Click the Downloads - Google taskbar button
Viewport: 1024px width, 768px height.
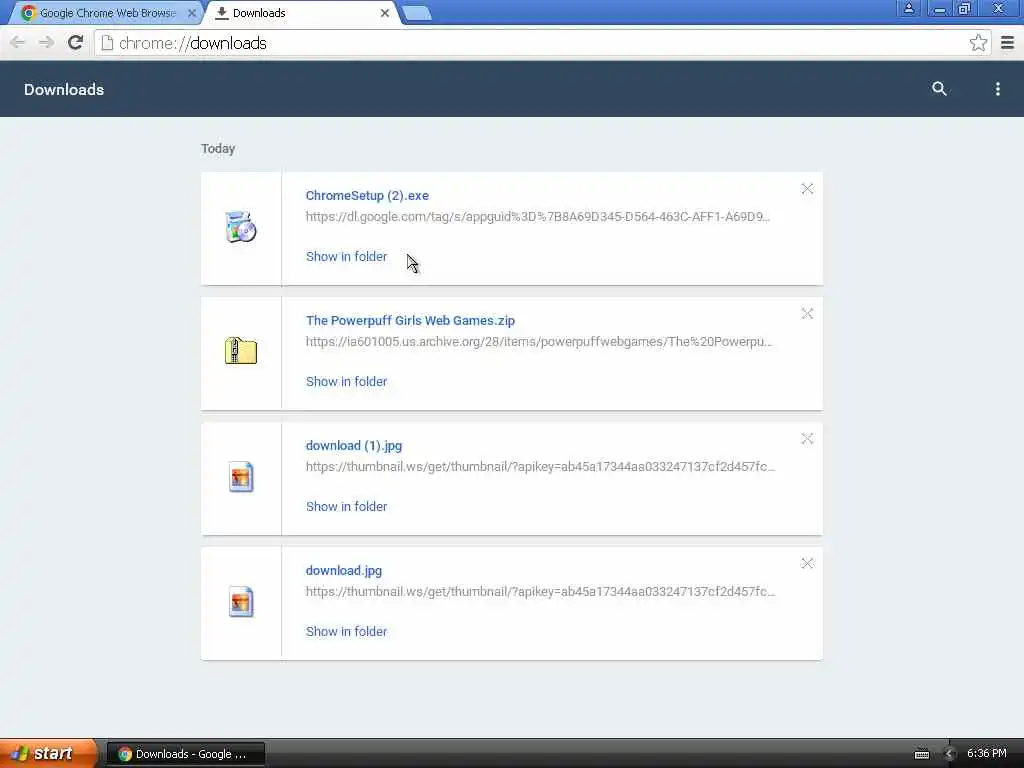point(185,754)
